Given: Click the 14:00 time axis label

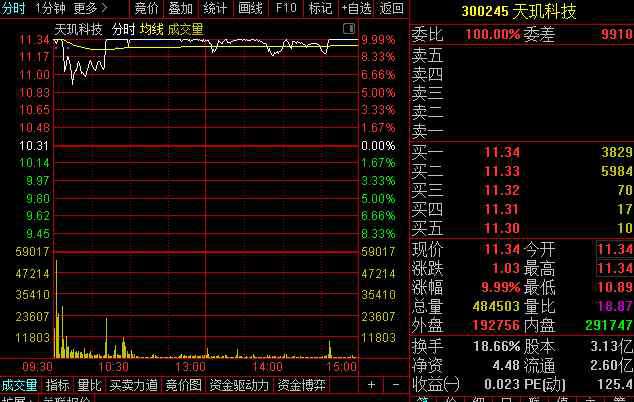Looking at the screenshot, I should [267, 367].
